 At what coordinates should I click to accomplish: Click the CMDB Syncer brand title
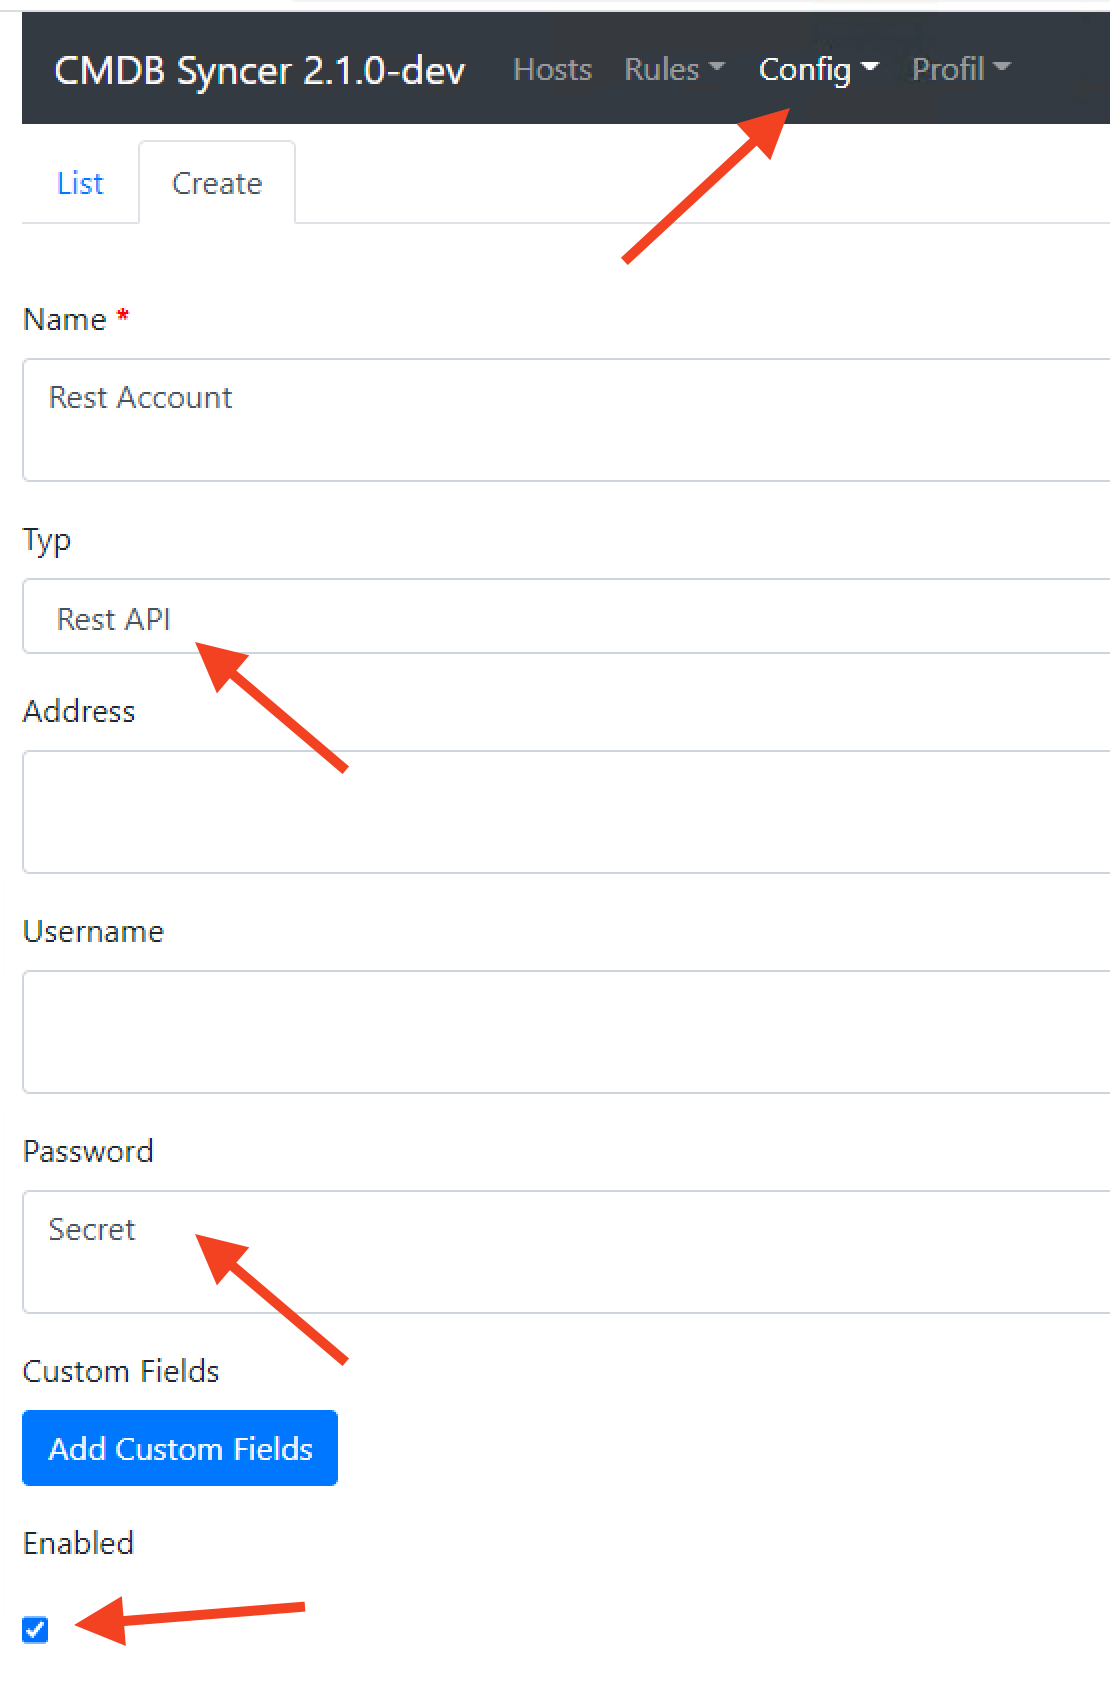click(x=259, y=70)
